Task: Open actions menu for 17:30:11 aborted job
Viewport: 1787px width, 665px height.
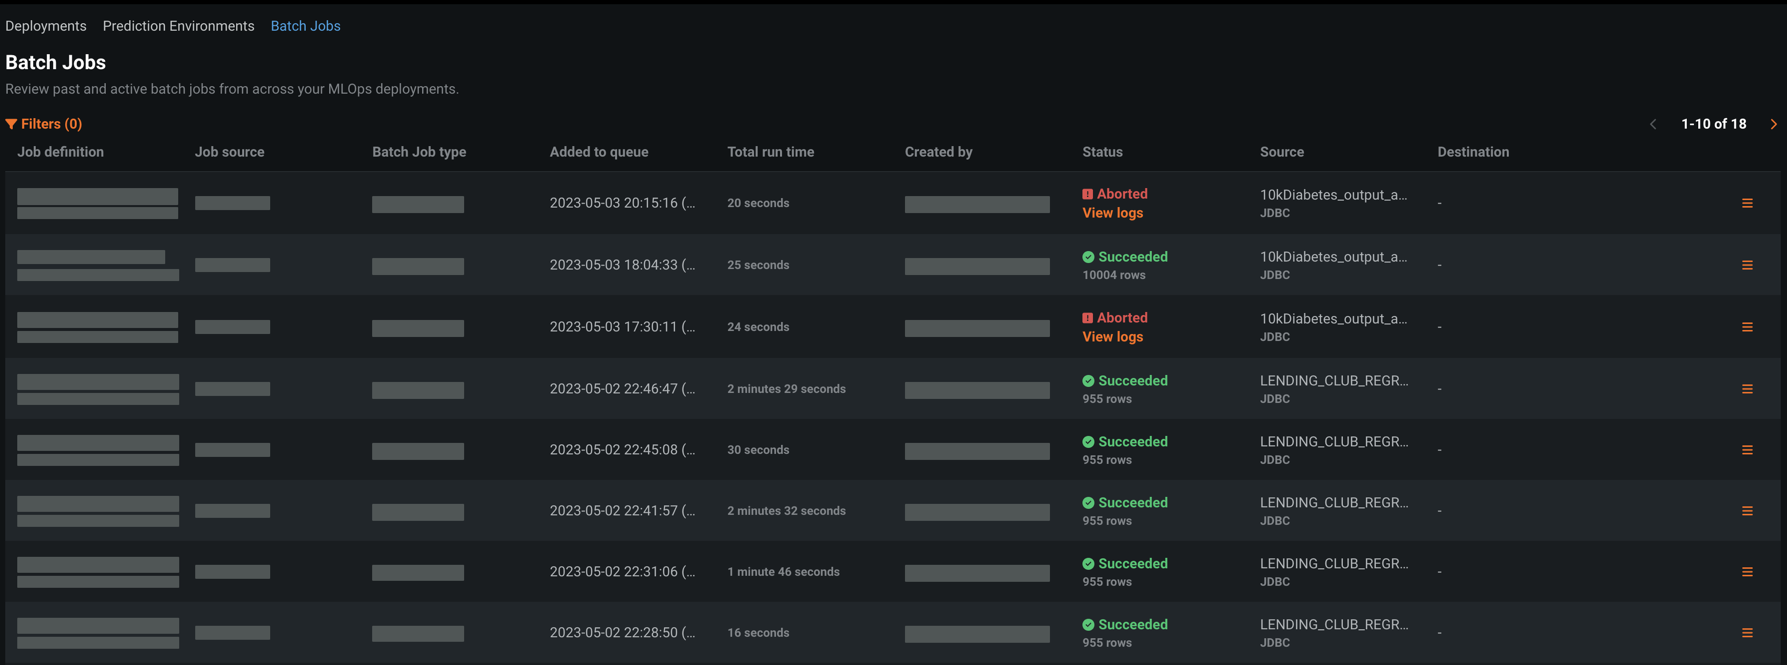Action: click(1747, 327)
